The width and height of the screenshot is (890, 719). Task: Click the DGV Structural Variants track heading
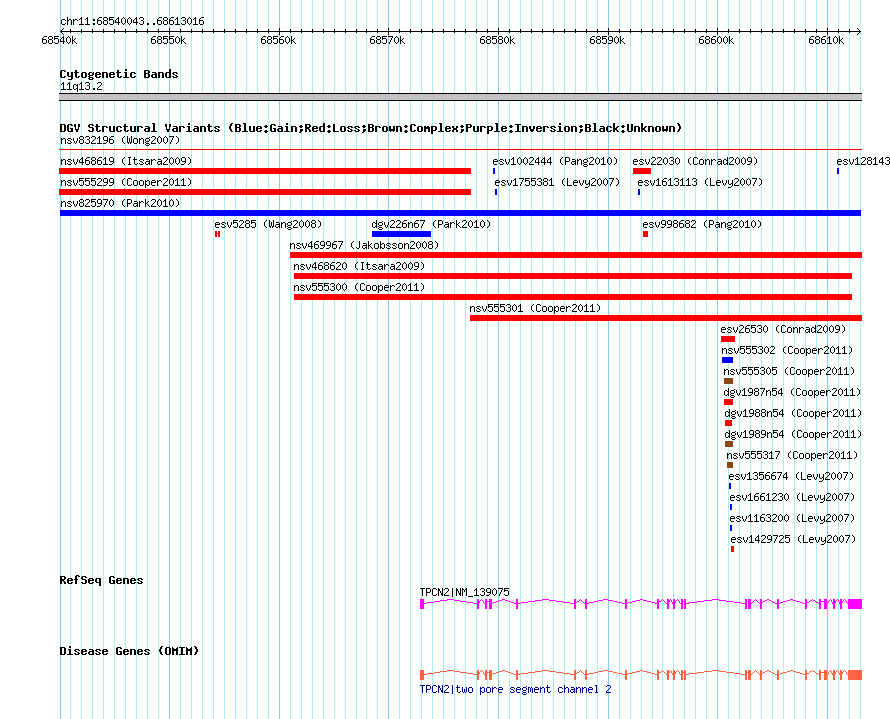point(371,128)
